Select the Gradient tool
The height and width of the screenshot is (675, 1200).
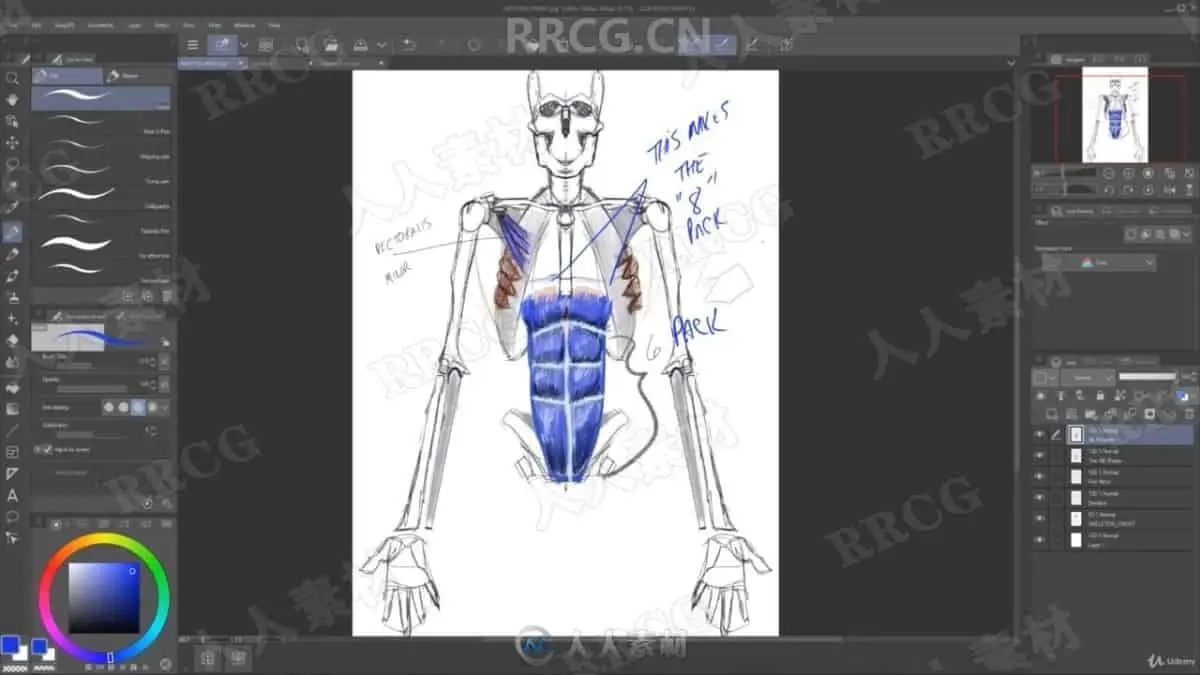(x=12, y=408)
